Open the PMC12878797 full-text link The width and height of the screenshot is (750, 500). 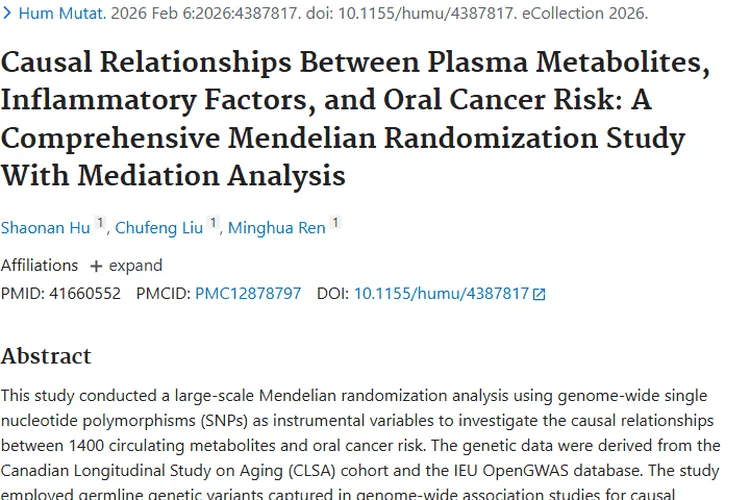(x=247, y=294)
